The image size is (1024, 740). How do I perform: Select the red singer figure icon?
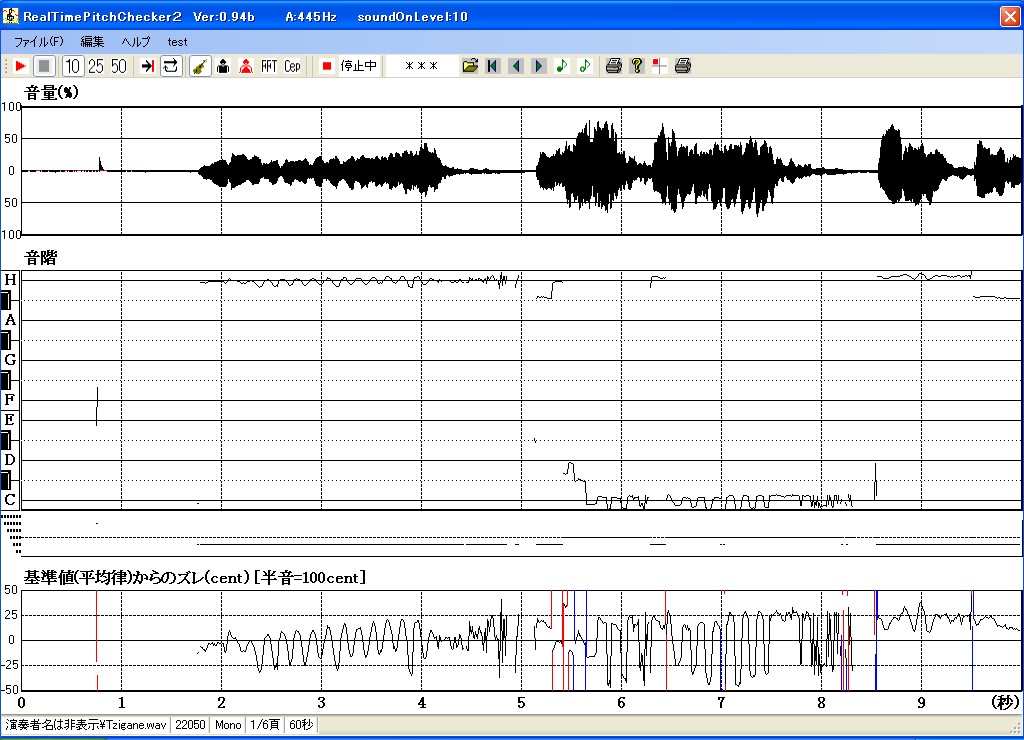(x=246, y=66)
